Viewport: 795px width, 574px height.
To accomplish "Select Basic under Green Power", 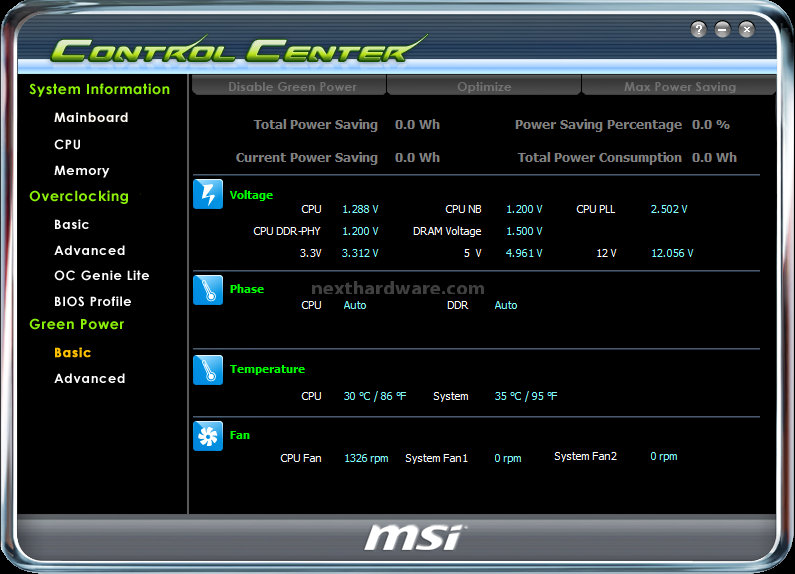I will coord(73,353).
